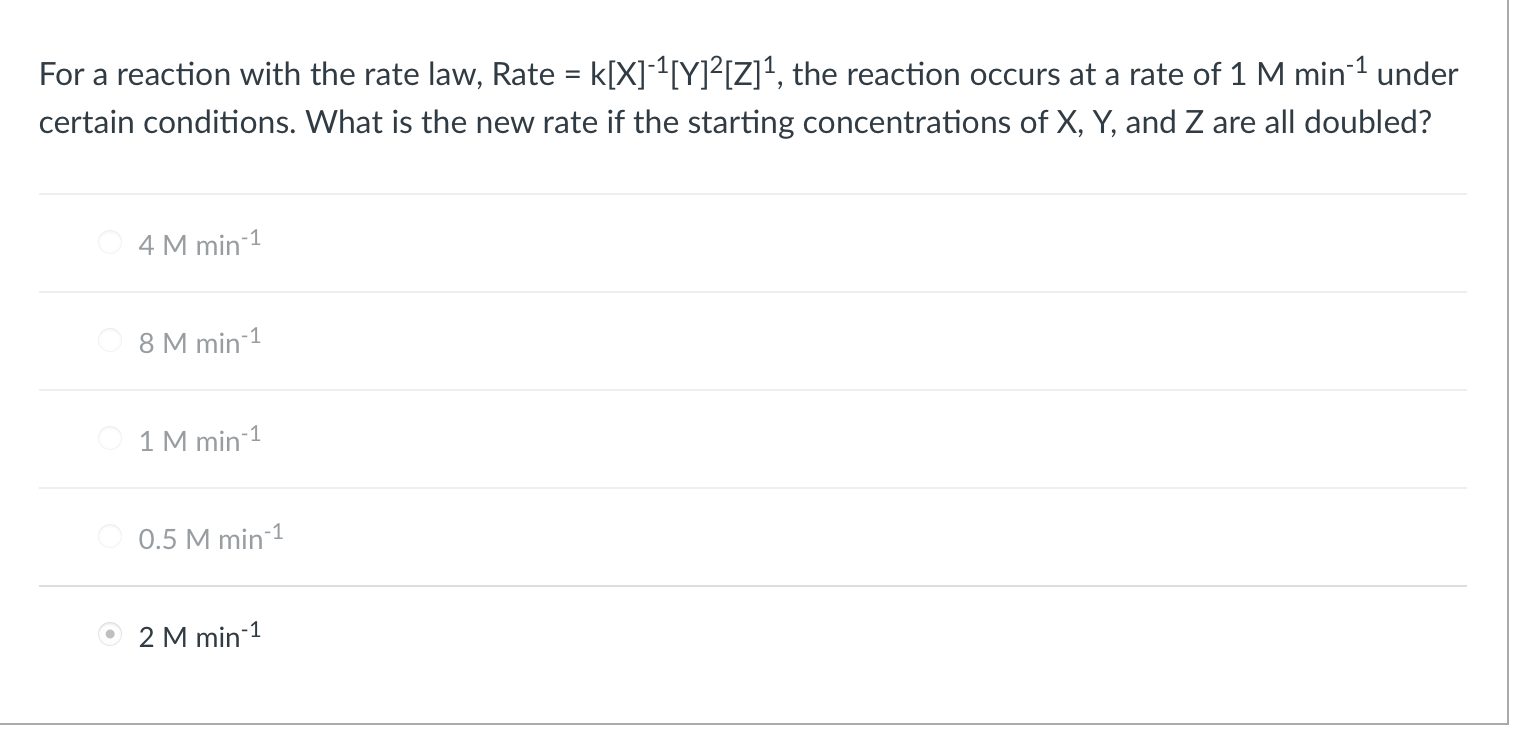This screenshot has height=746, width=1522.
Task: Click the 1 M min⁻¹ answer text label
Action: [198, 438]
